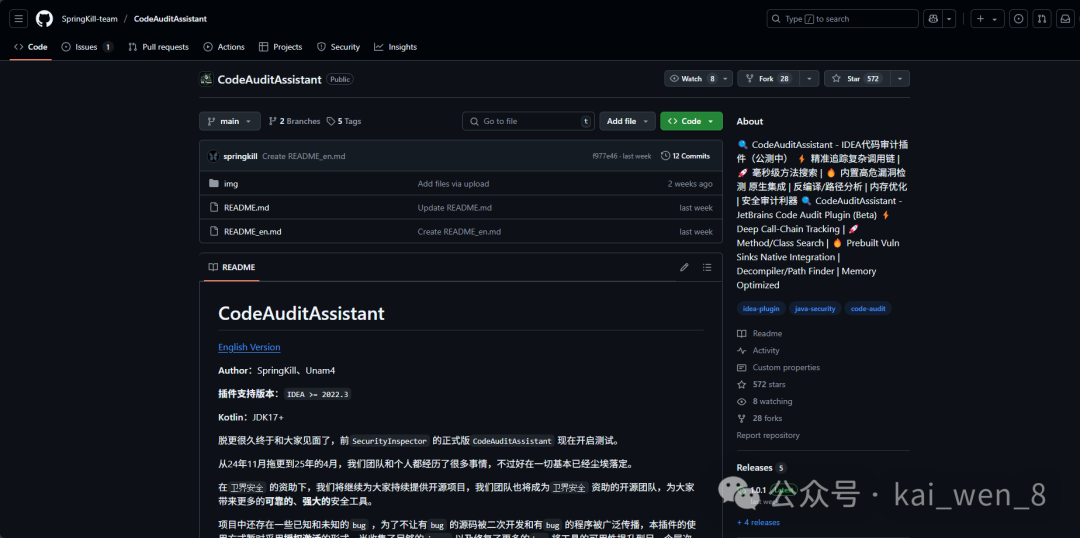This screenshot has width=1080, height=538.
Task: Open the code-audit topic tag
Action: [868, 309]
